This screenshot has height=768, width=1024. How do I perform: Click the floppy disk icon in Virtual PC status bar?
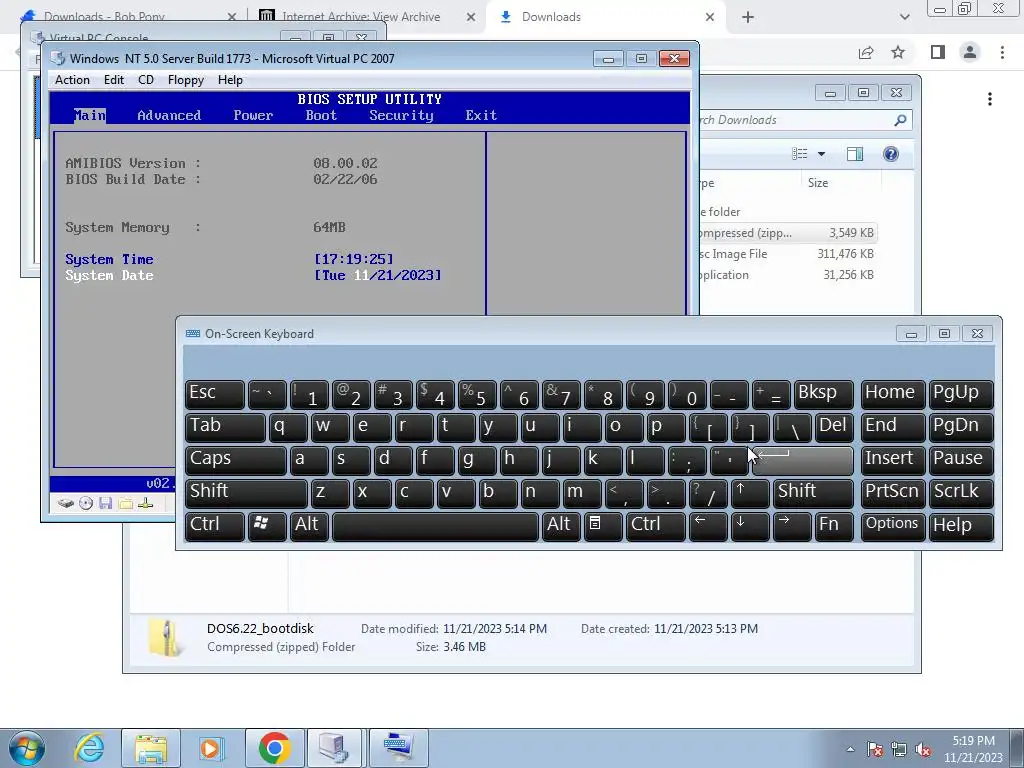click(x=106, y=504)
